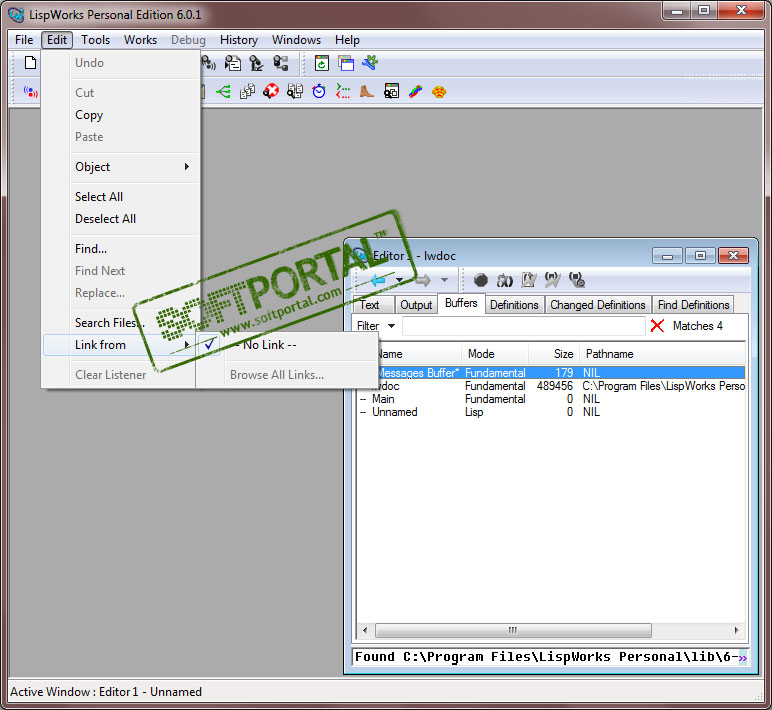Open the forward history dropdown arrow

[444, 280]
